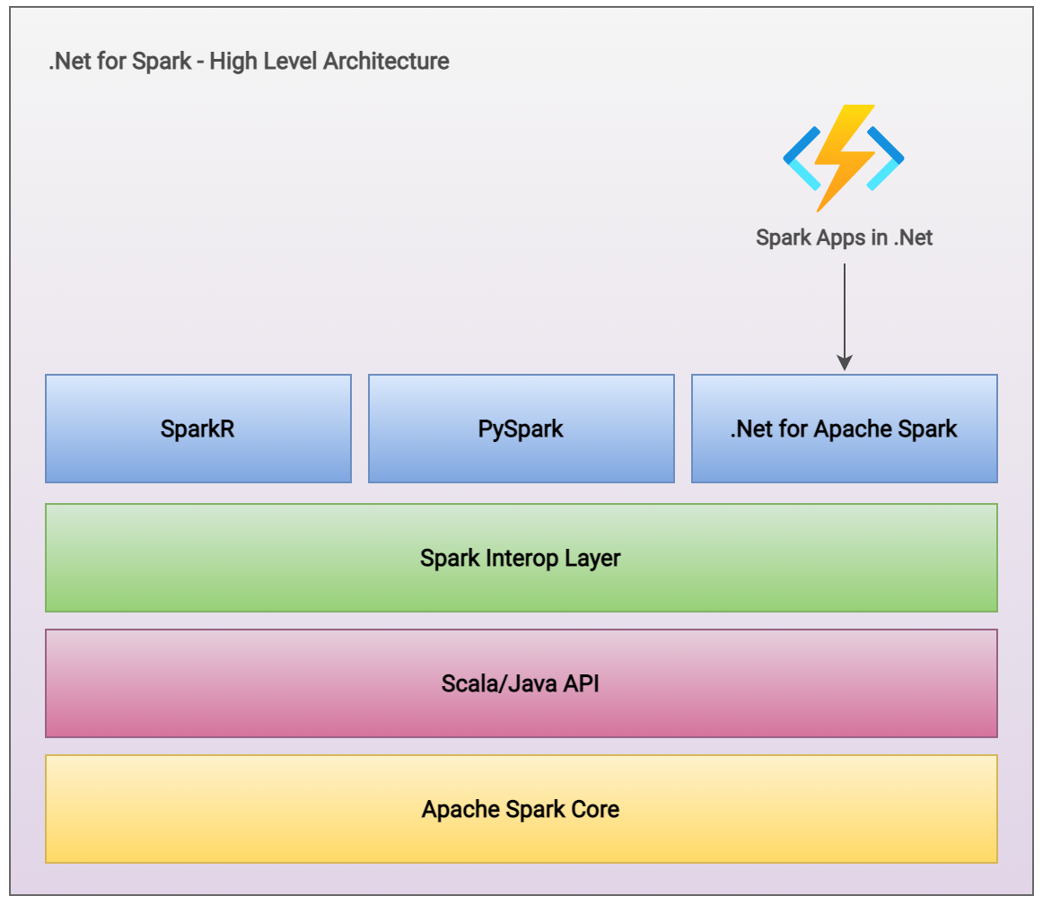Click the 'Scala/Java API' text
This screenshot has height=904, width=1040.
521,684
